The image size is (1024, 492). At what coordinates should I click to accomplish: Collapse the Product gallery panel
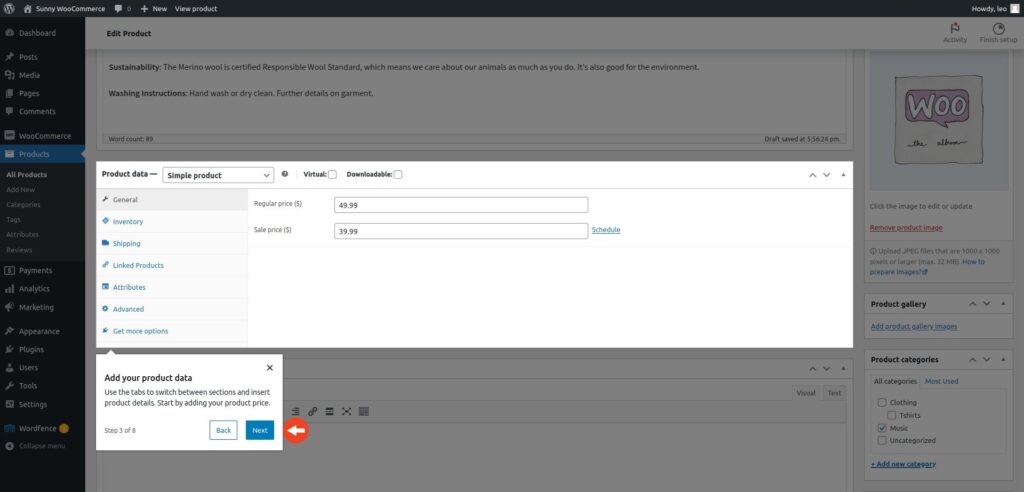pos(1002,304)
